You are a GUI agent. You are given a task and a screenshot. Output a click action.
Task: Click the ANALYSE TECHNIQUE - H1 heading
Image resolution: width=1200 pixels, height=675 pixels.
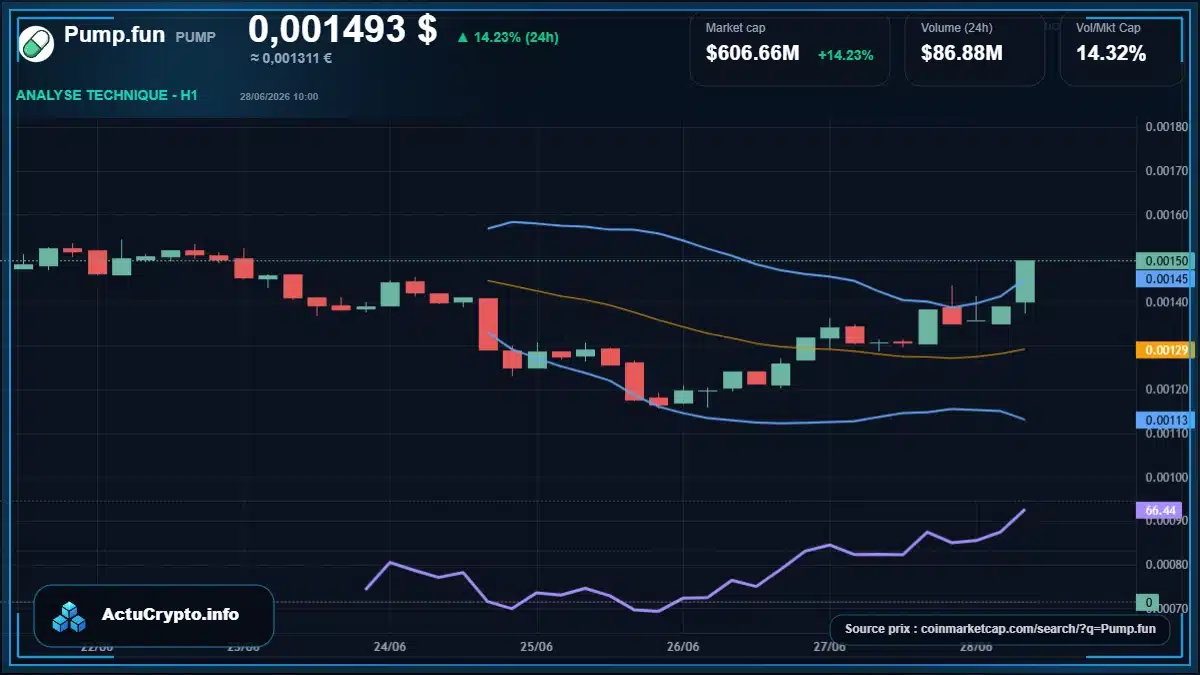(x=106, y=95)
